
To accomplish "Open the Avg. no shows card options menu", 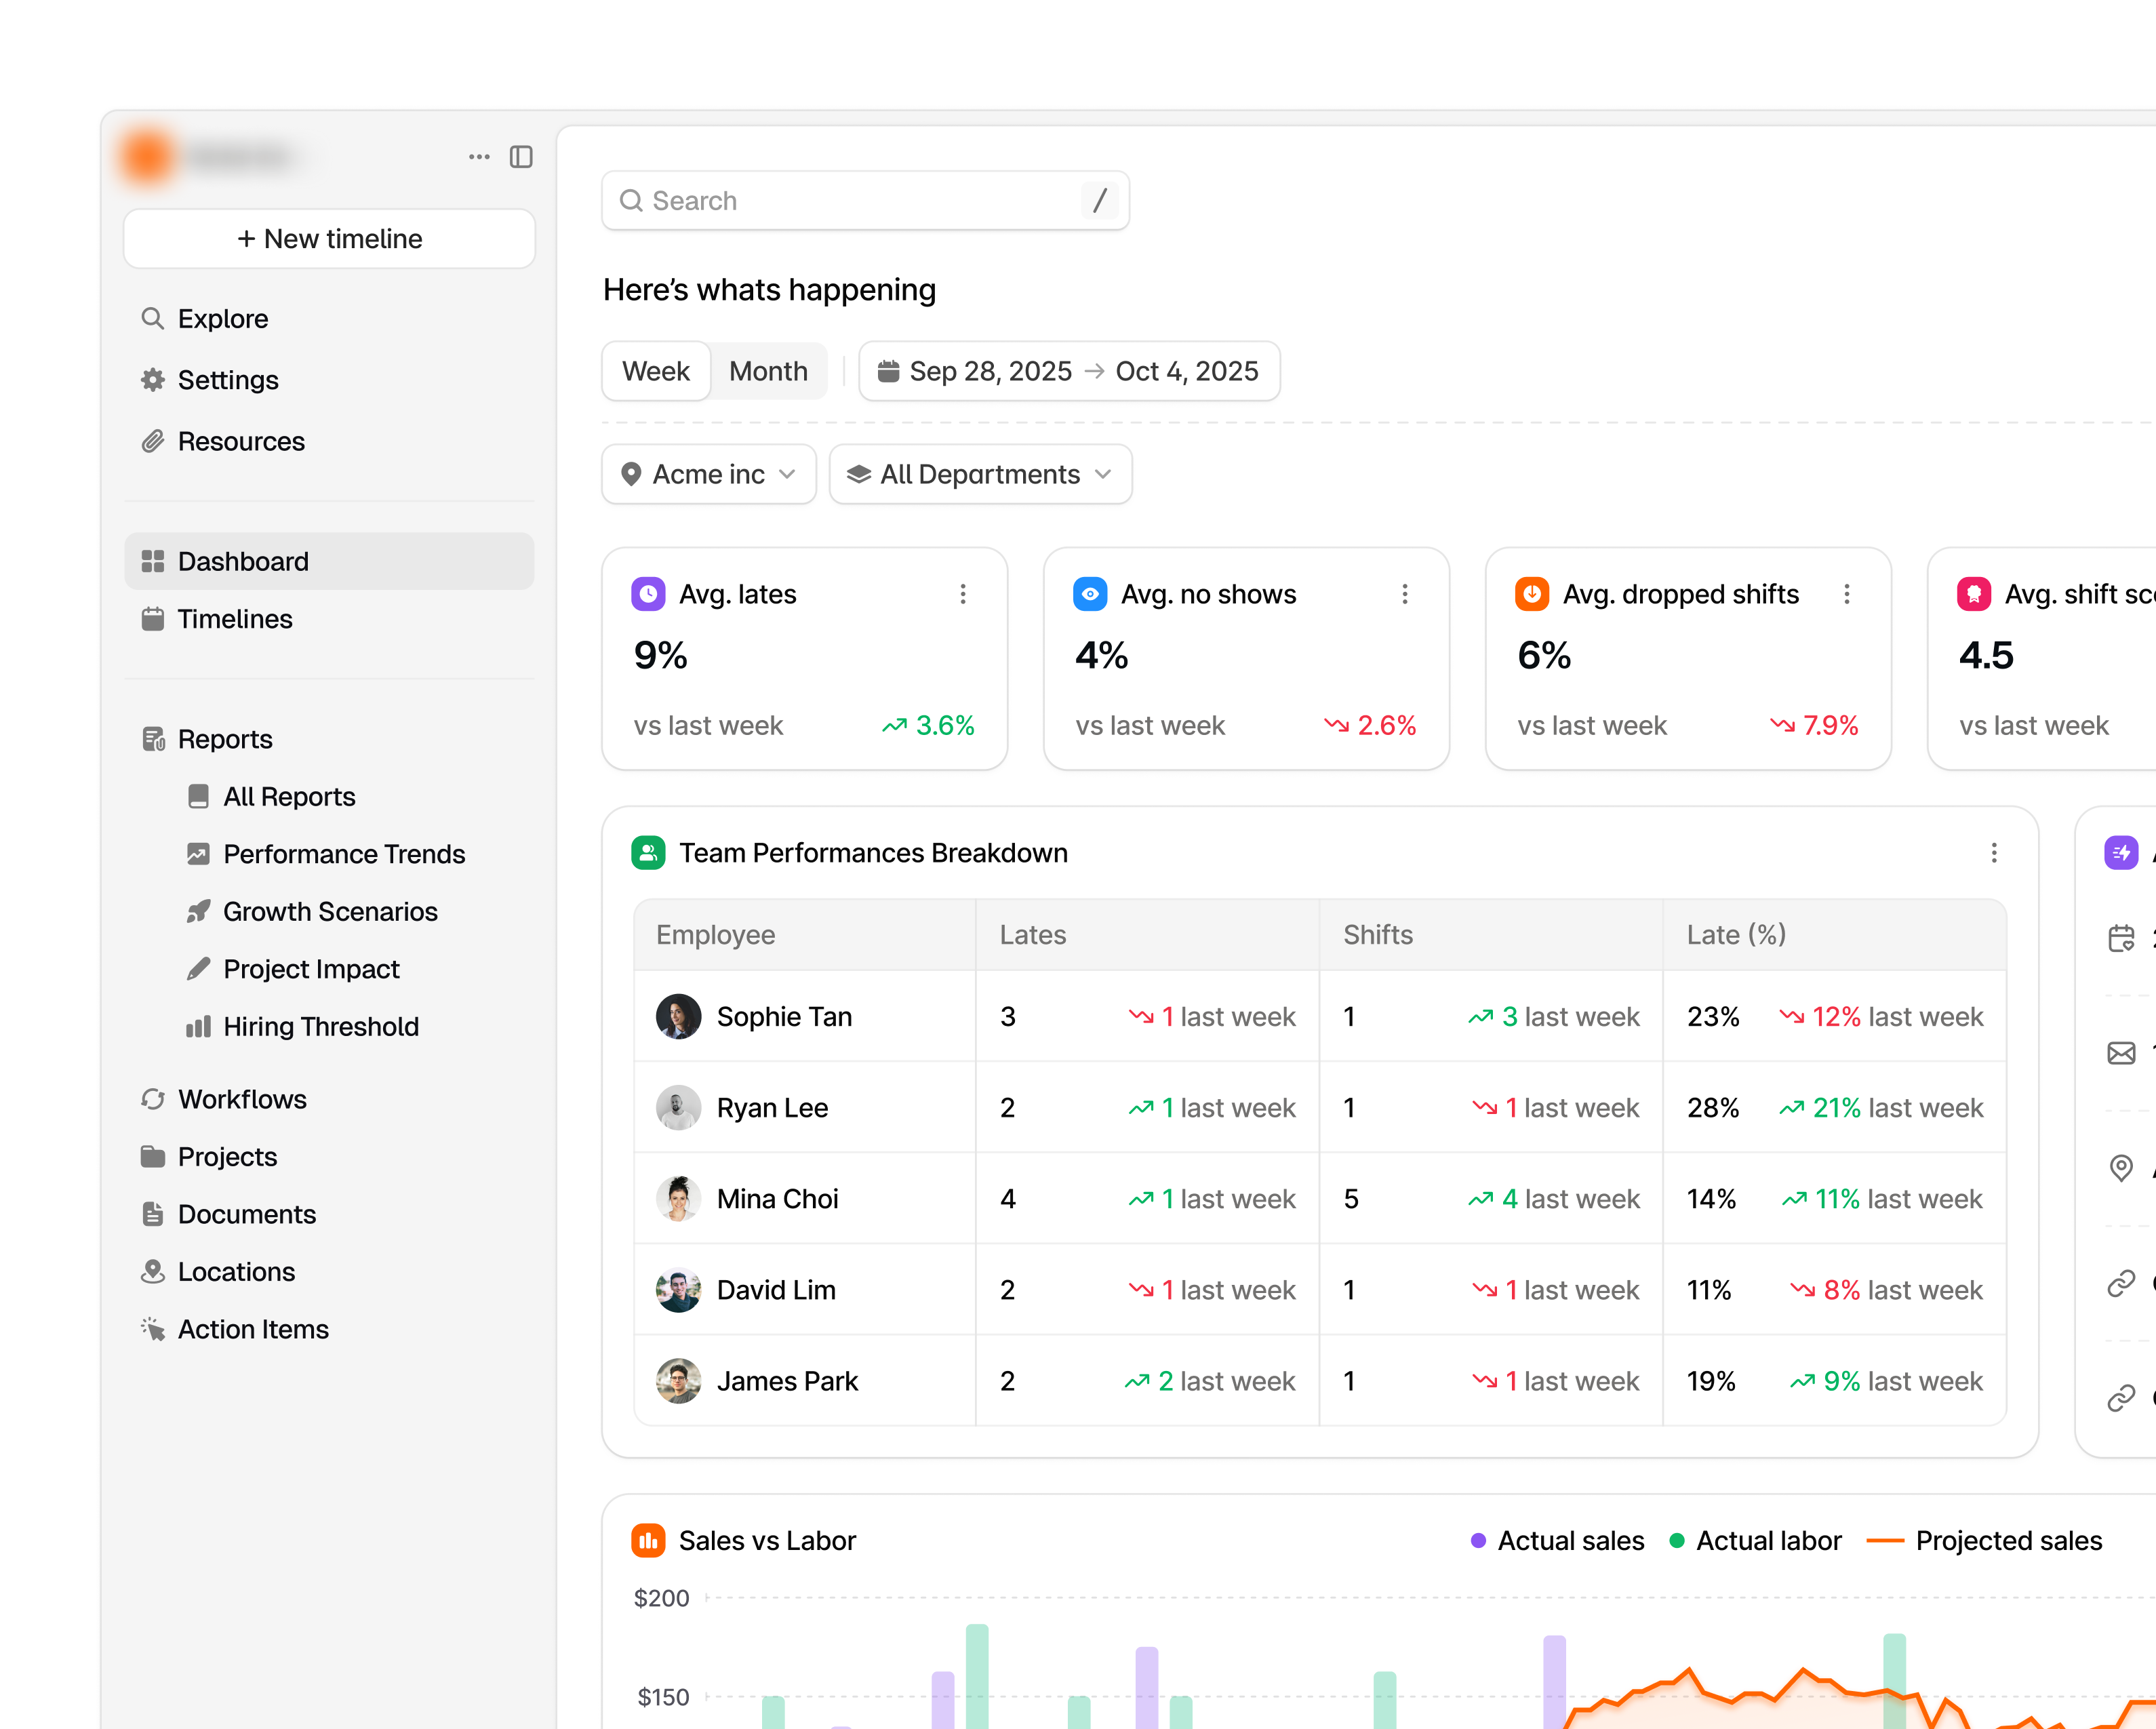I will (1404, 594).
